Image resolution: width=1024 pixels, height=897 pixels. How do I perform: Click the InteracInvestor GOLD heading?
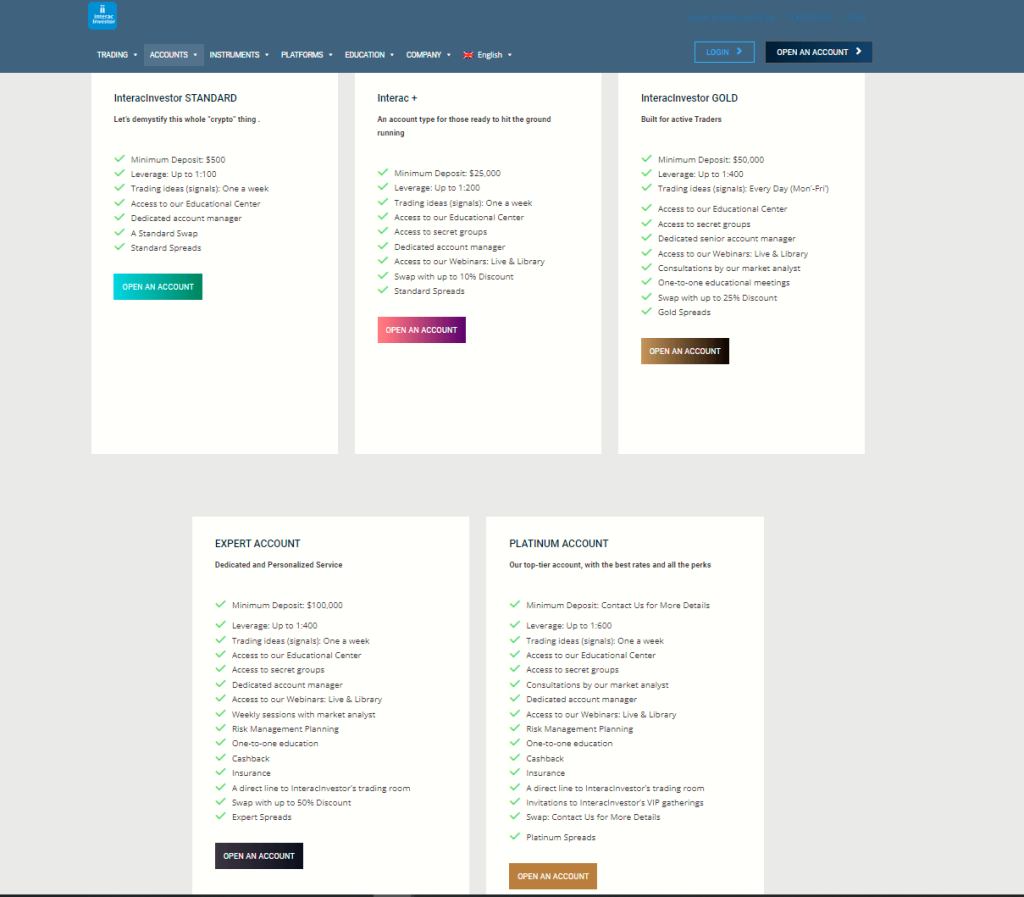pyautogui.click(x=689, y=98)
